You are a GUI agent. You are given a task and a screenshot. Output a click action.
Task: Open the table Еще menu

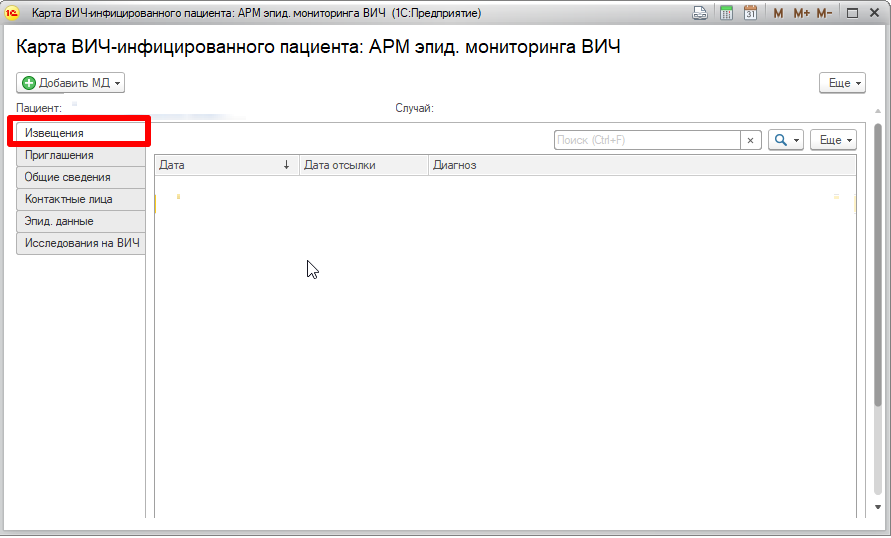click(833, 140)
